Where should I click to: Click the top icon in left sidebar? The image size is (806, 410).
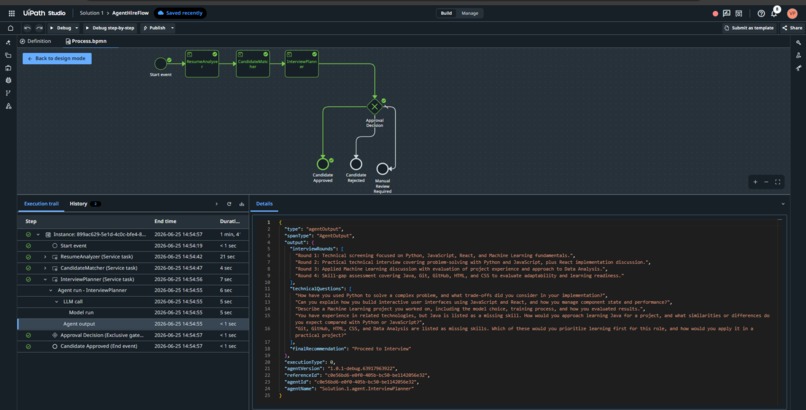[8, 43]
